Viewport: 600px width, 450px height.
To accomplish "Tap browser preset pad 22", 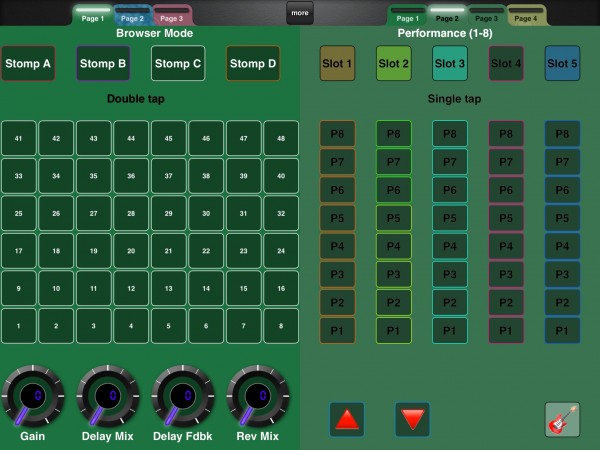I will pyautogui.click(x=206, y=251).
